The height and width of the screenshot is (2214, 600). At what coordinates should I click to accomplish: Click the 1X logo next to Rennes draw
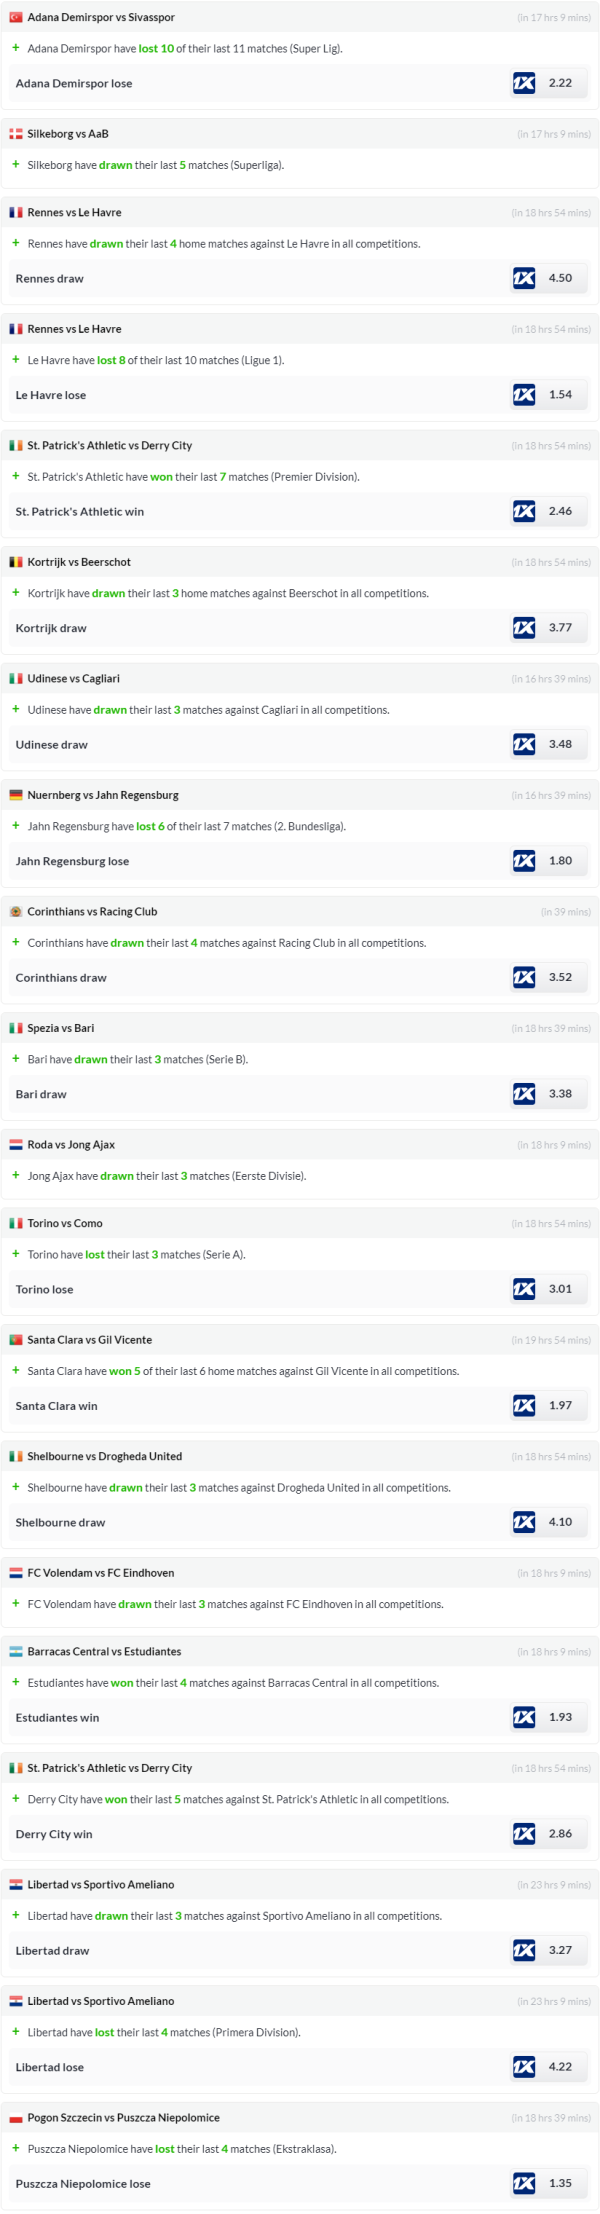coord(524,278)
